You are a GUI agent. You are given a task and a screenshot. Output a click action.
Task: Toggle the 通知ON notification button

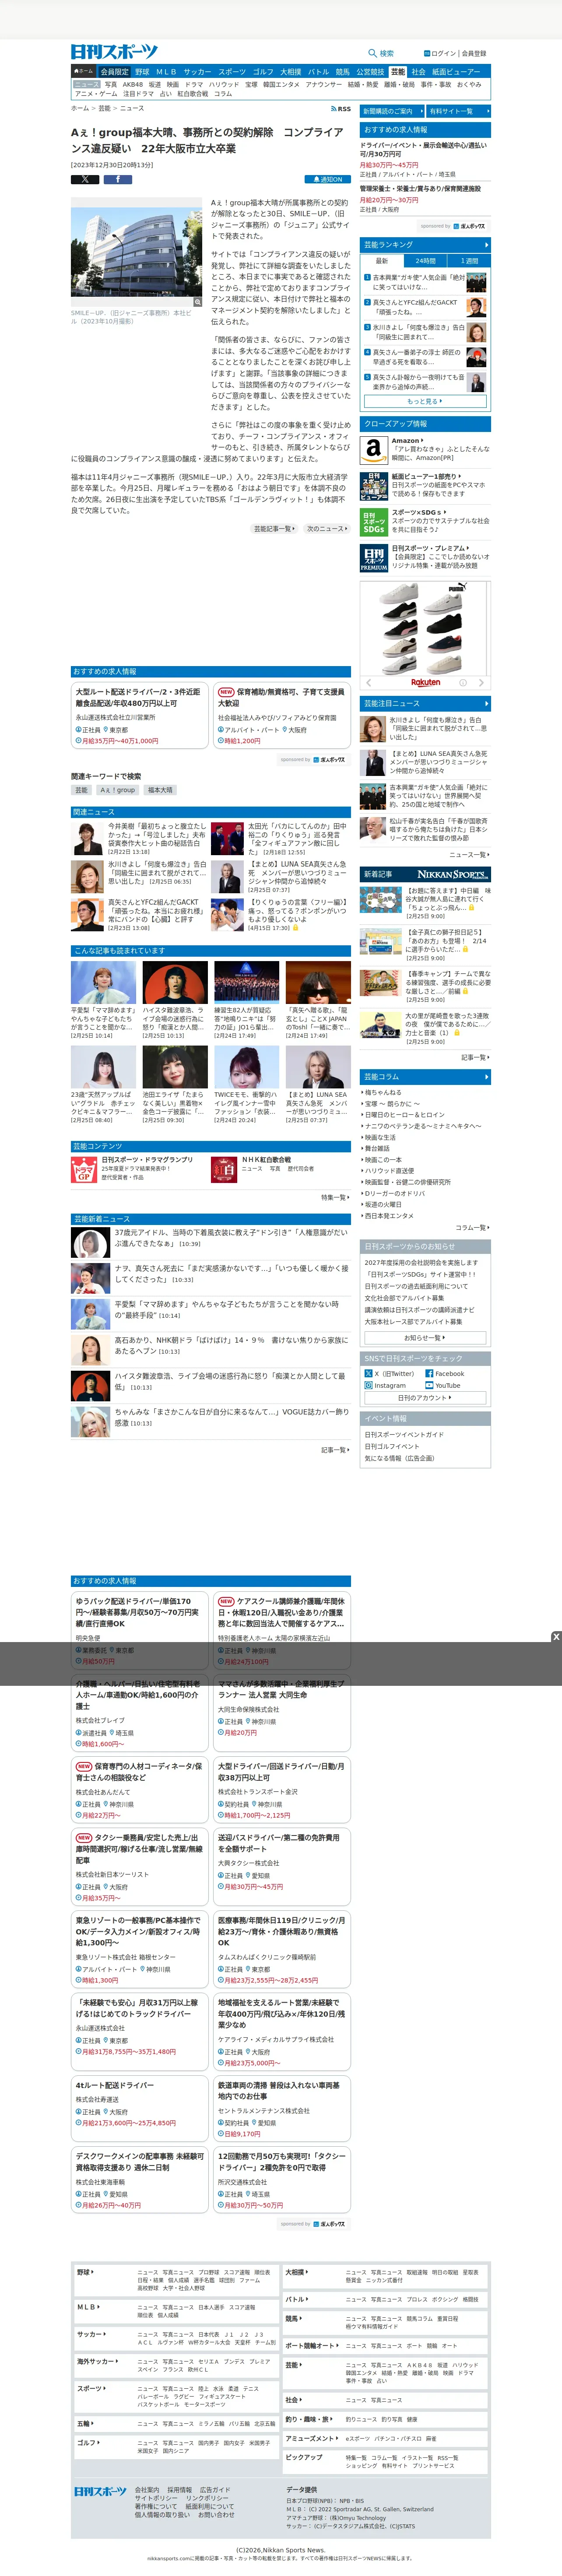coord(327,179)
